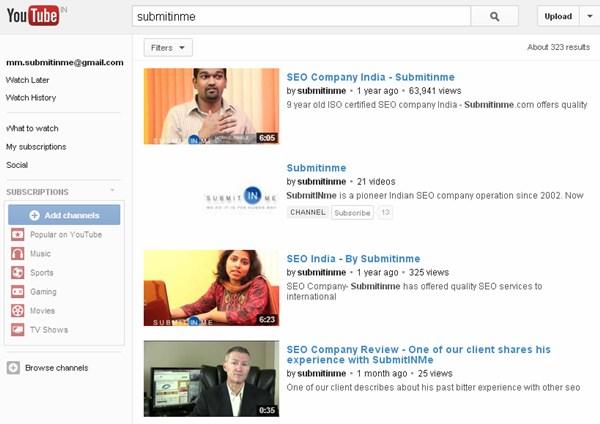
Task: Click the 21 videos text
Action: 376,181
